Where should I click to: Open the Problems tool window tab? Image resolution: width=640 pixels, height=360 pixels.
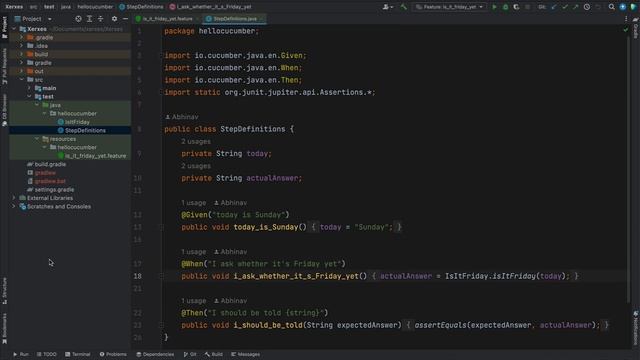(x=113, y=354)
